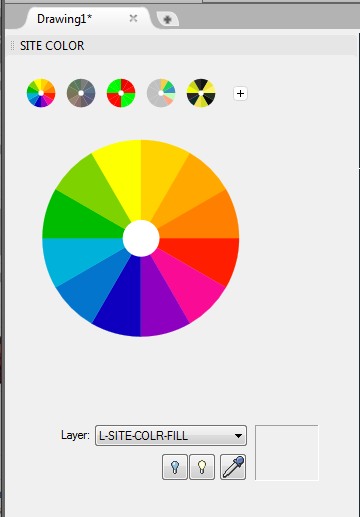
Task: Pick the magenta pink wedge on wheel
Action: click(x=192, y=283)
